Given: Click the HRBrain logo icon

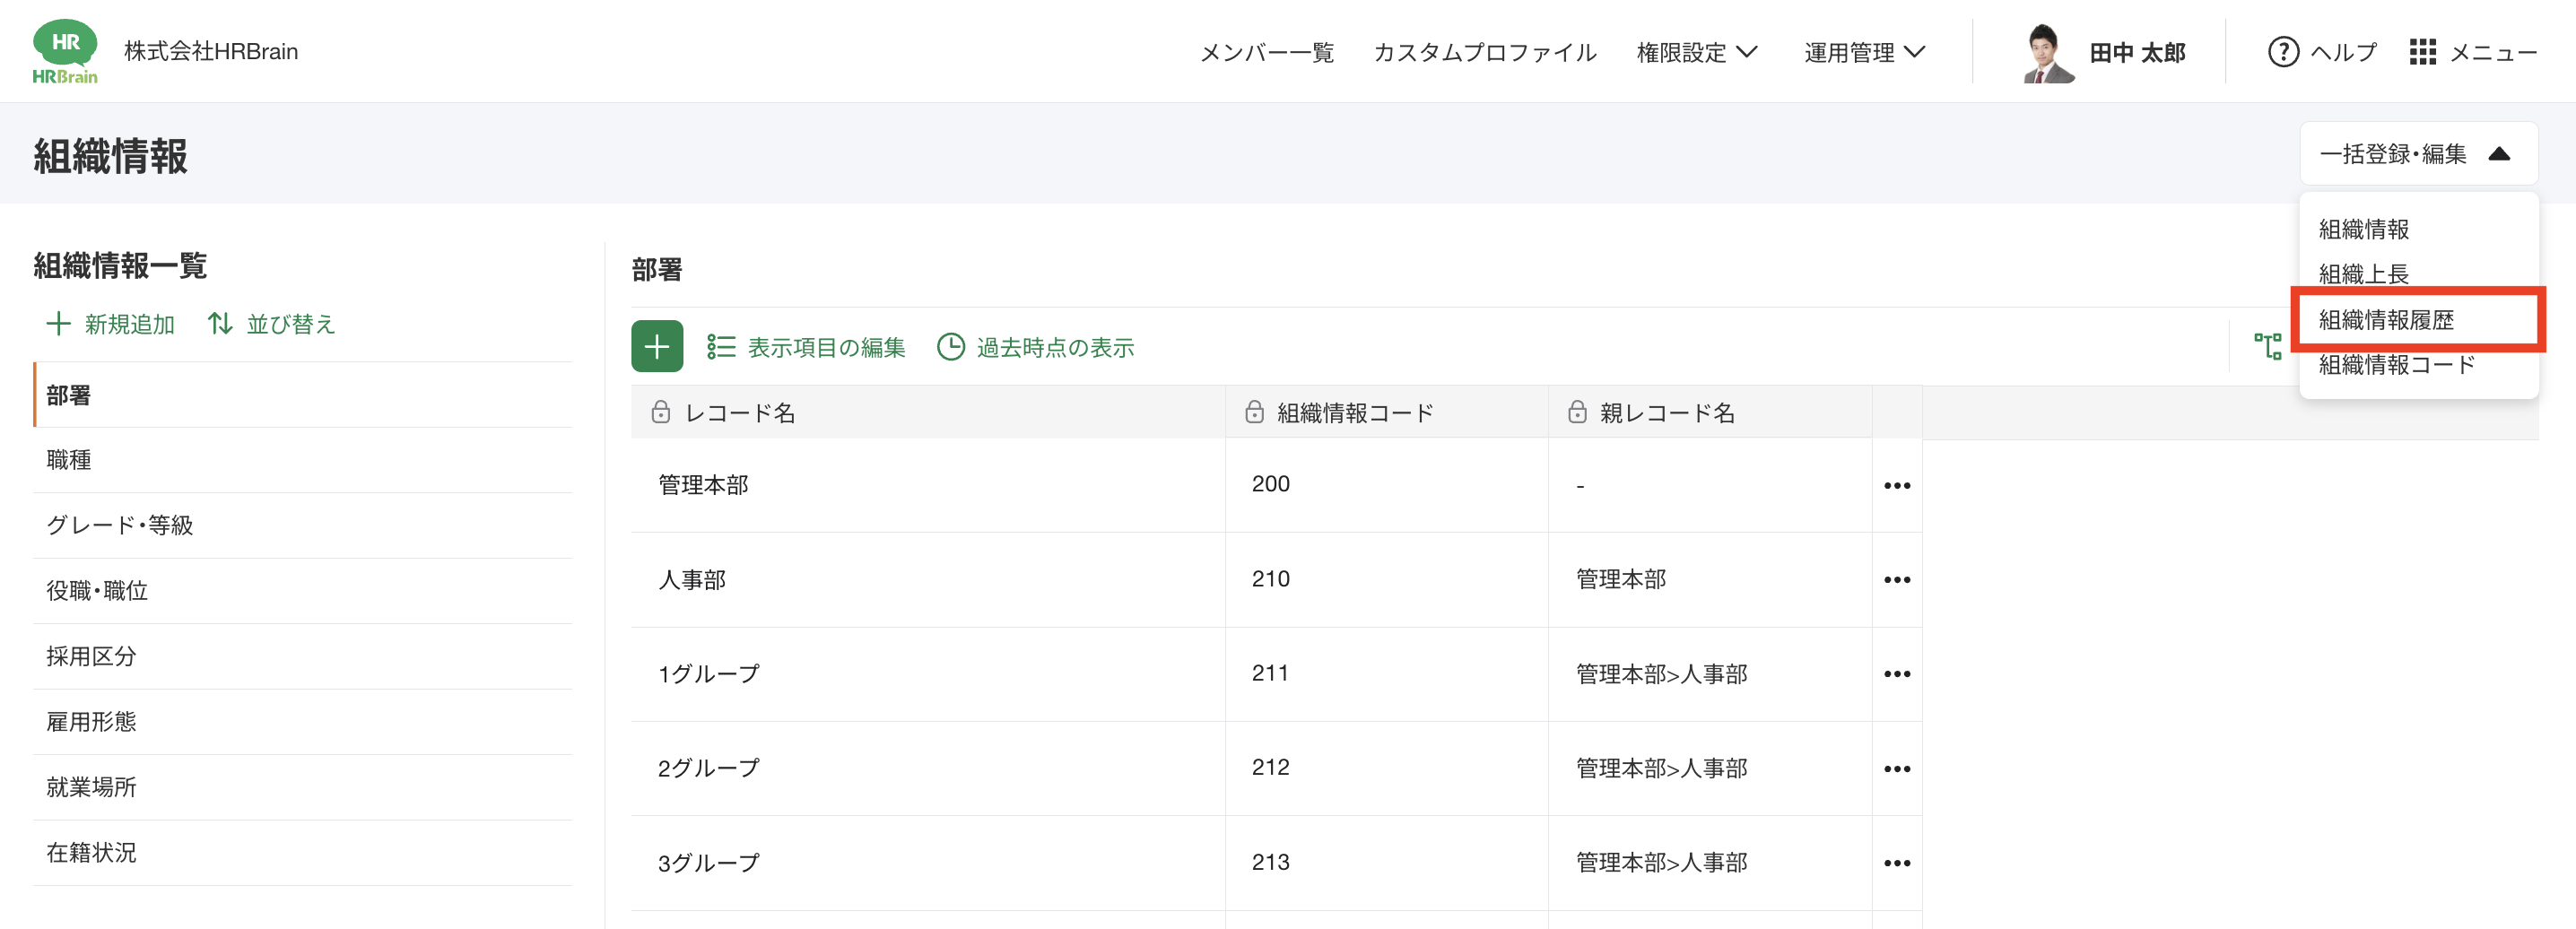Looking at the screenshot, I should pos(65,52).
